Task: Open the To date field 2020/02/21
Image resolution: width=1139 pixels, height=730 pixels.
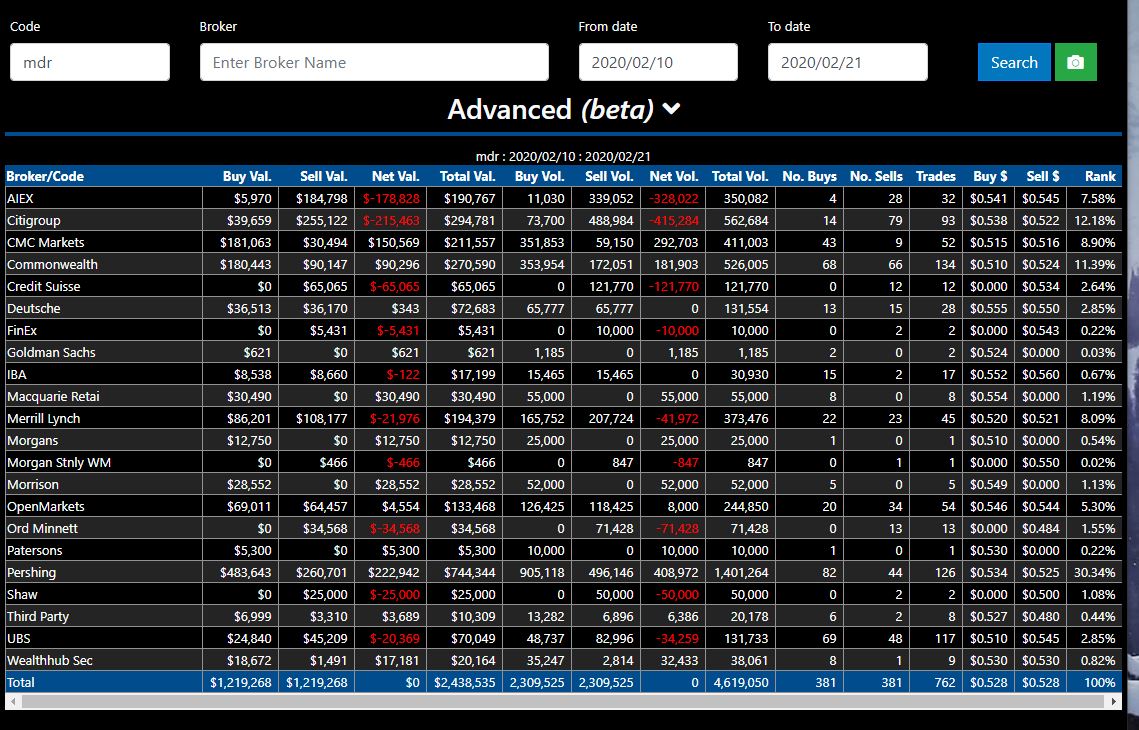Action: pos(848,62)
